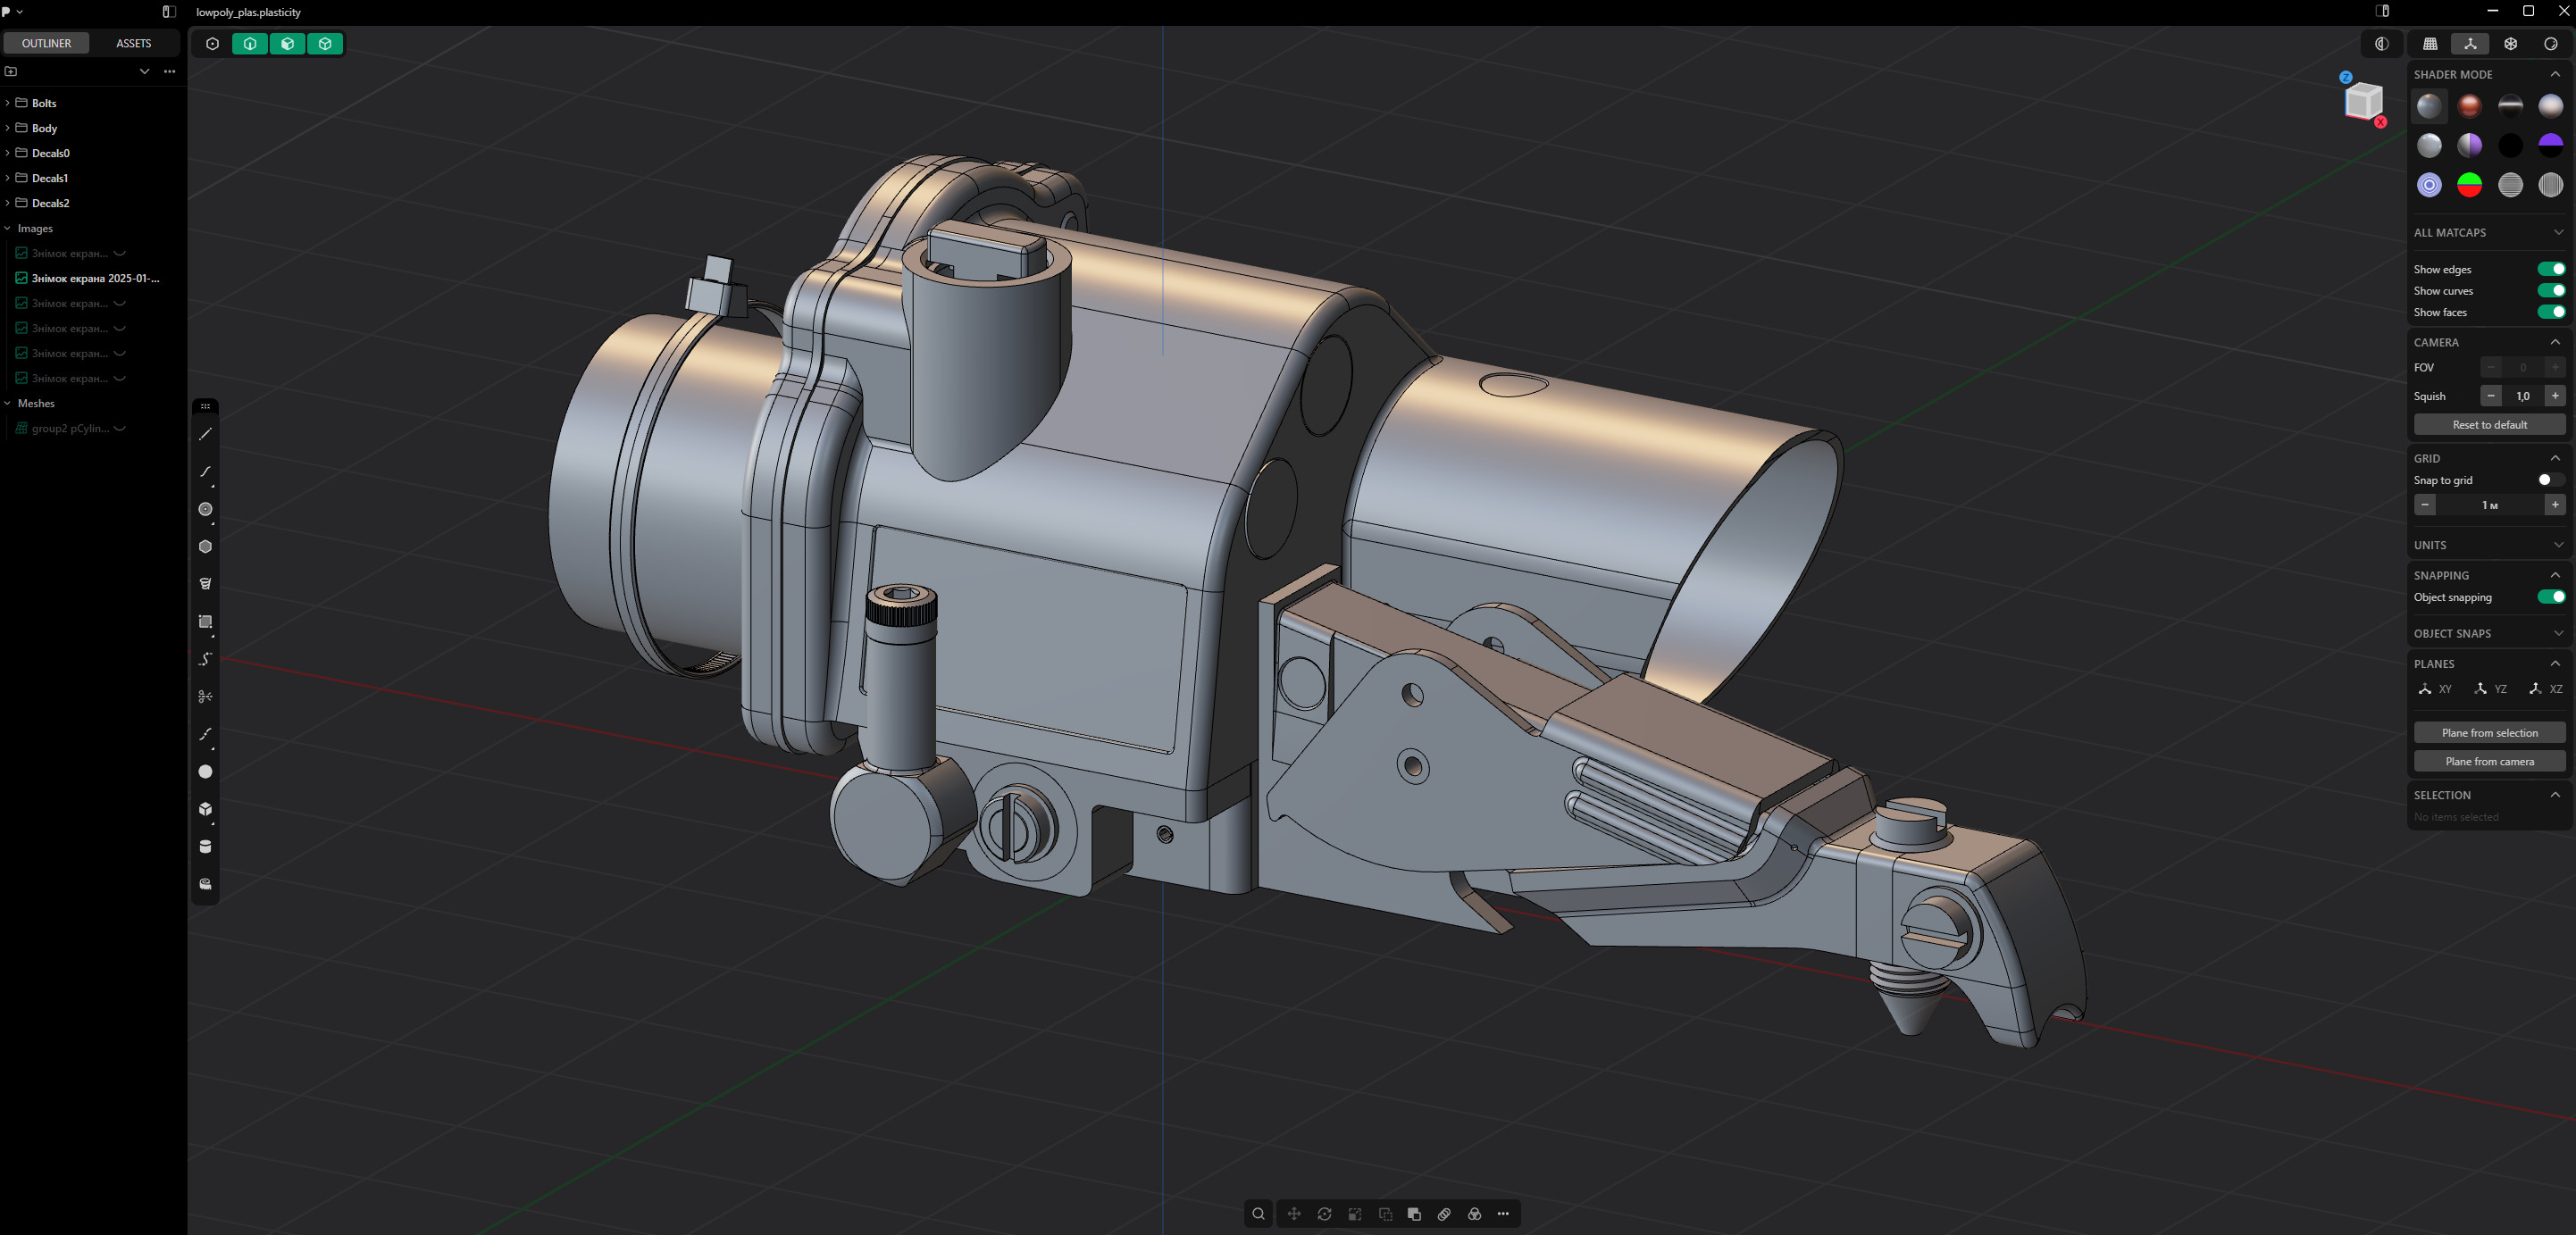Open the axes construction plane tab
Image resolution: width=2576 pixels, height=1235 pixels.
pos(2470,44)
